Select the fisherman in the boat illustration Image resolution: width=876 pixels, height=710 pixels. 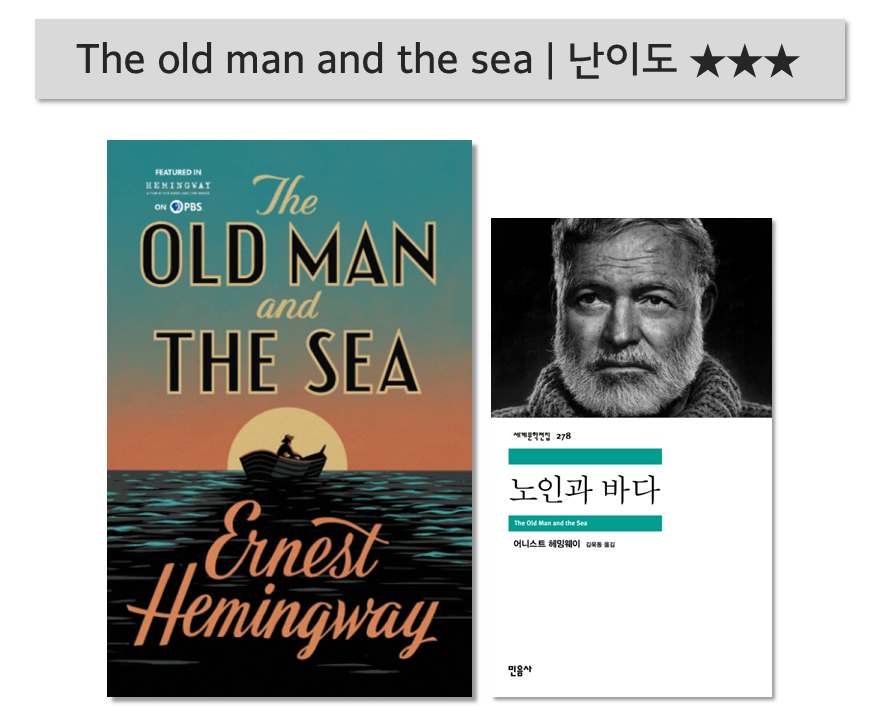[288, 447]
